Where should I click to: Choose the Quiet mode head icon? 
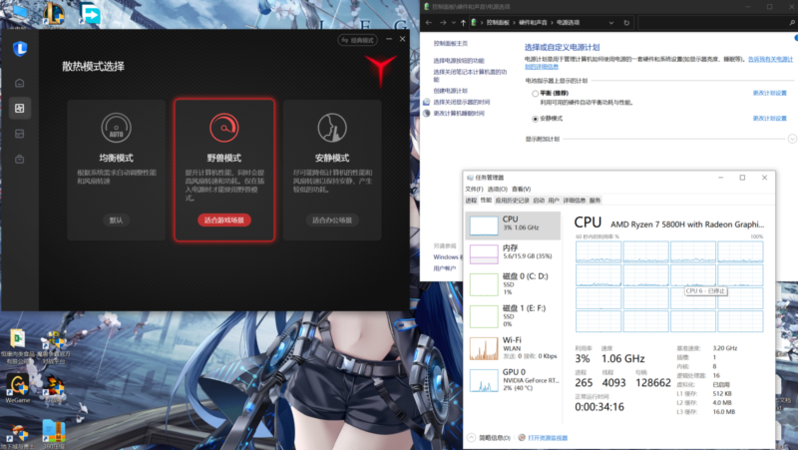click(331, 128)
